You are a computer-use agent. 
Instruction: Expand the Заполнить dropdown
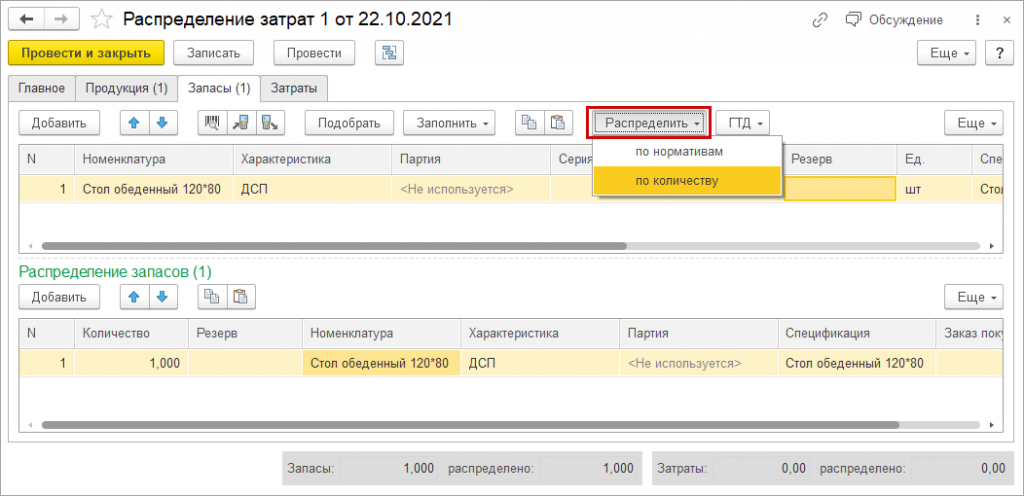click(448, 123)
